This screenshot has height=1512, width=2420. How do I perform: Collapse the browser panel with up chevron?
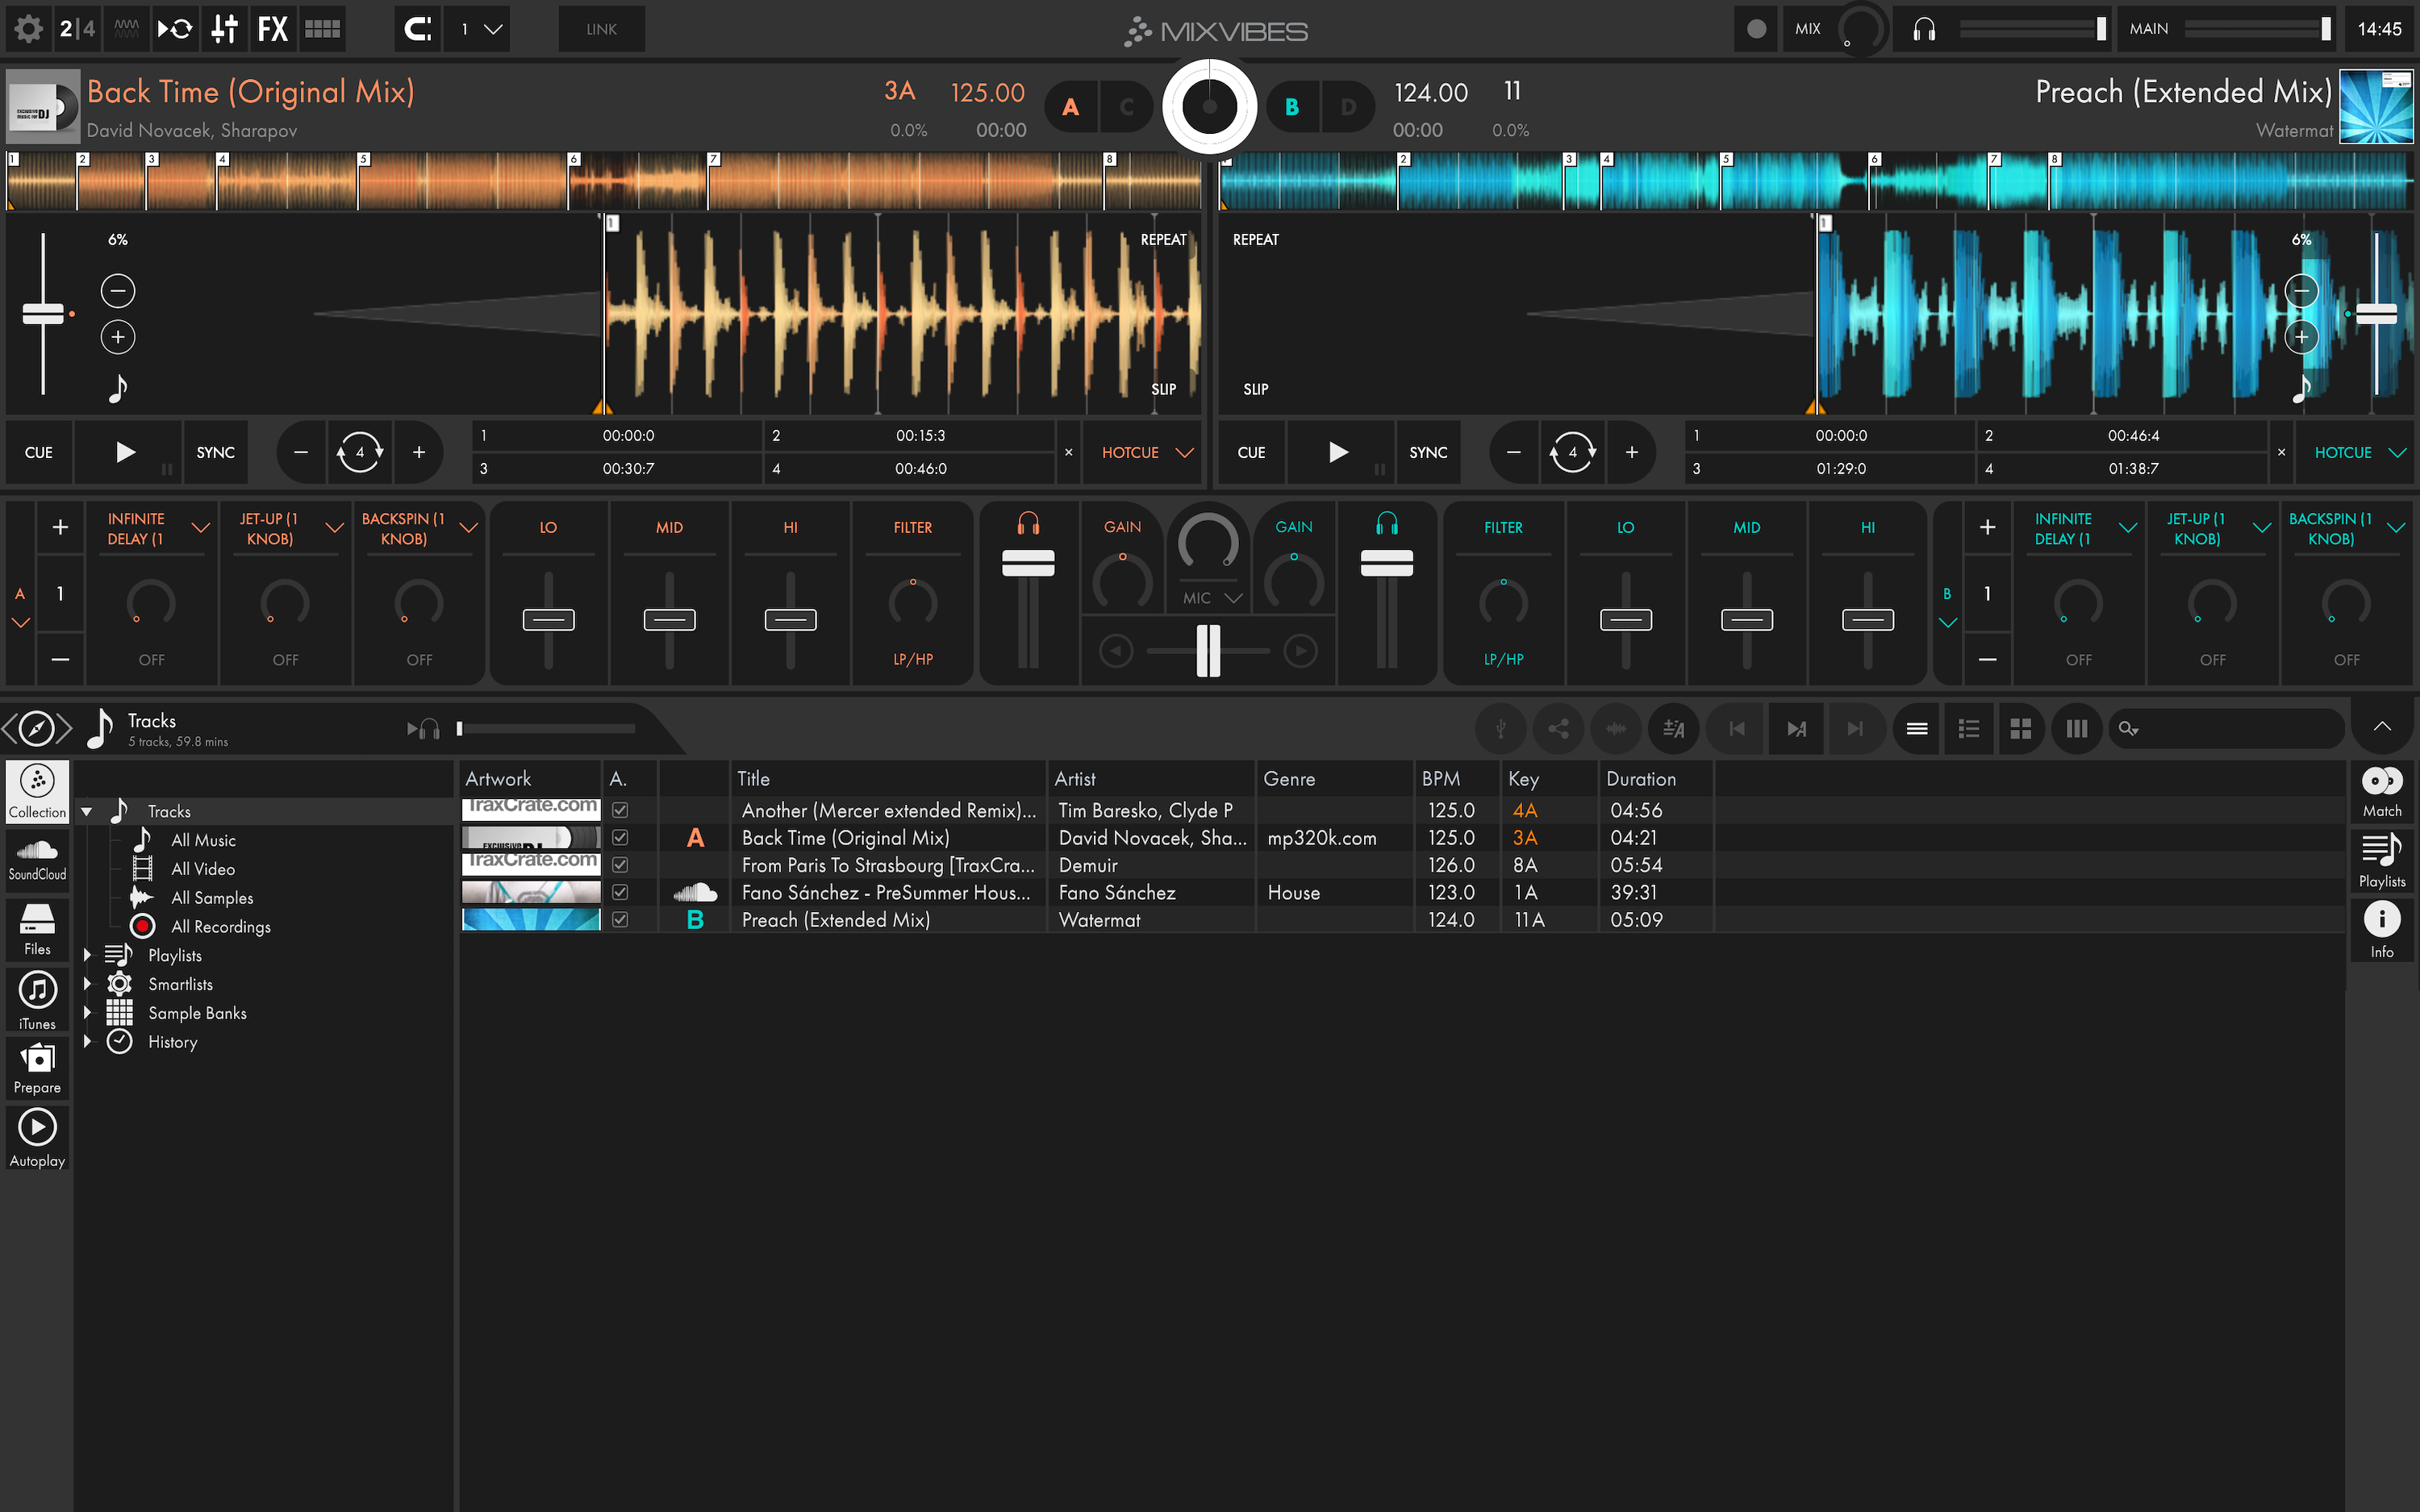2382,727
